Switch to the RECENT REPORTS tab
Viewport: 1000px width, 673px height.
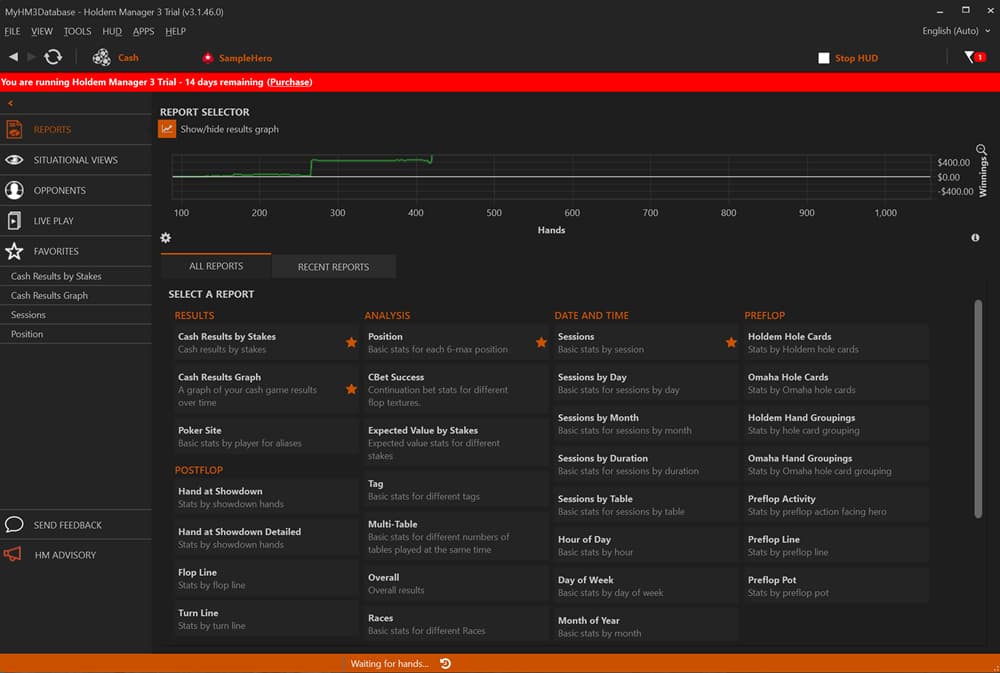coord(332,266)
